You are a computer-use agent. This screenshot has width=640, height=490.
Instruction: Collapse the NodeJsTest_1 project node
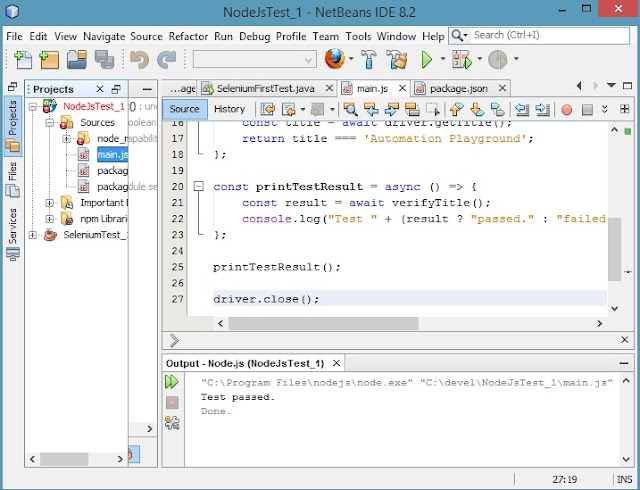pyautogui.click(x=33, y=107)
